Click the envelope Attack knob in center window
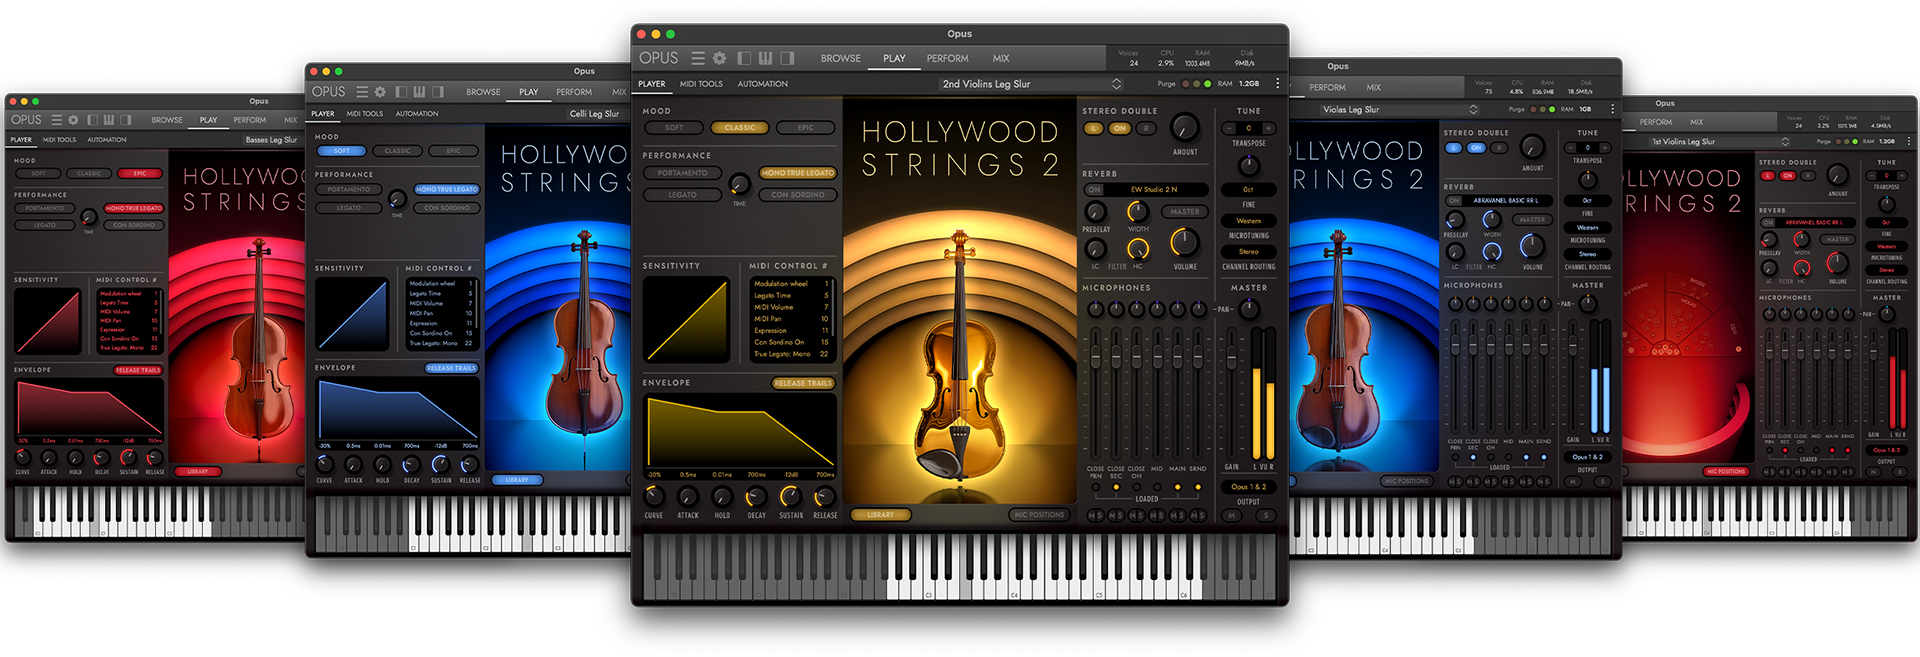 (688, 496)
